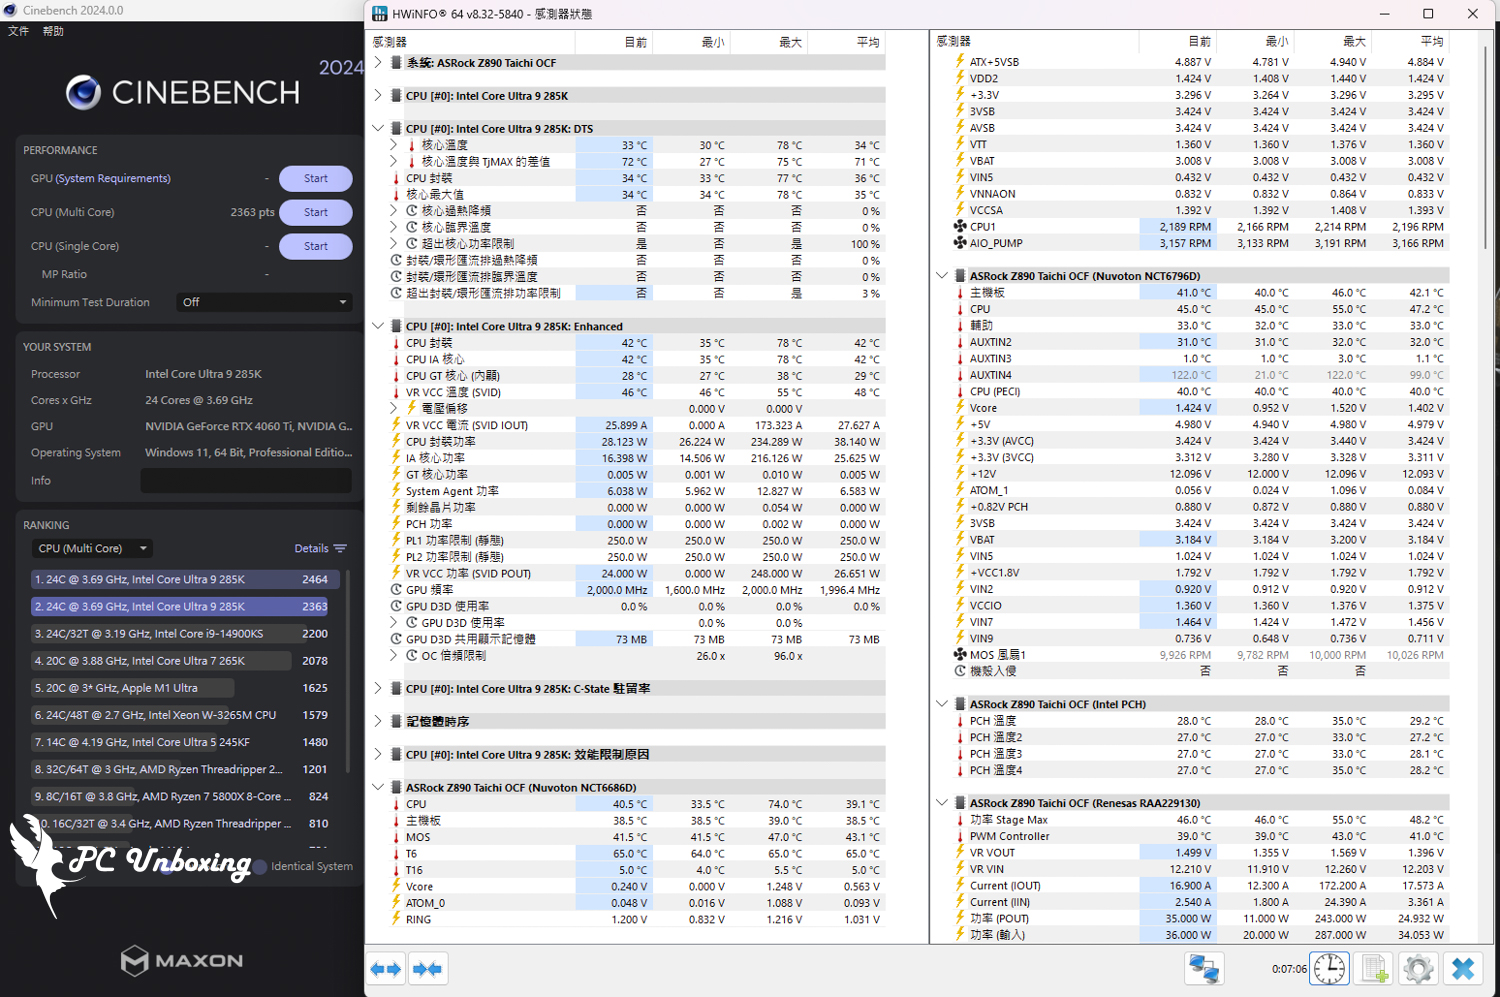Select the Intel Core i9-14900KS ranking entry

168,634
